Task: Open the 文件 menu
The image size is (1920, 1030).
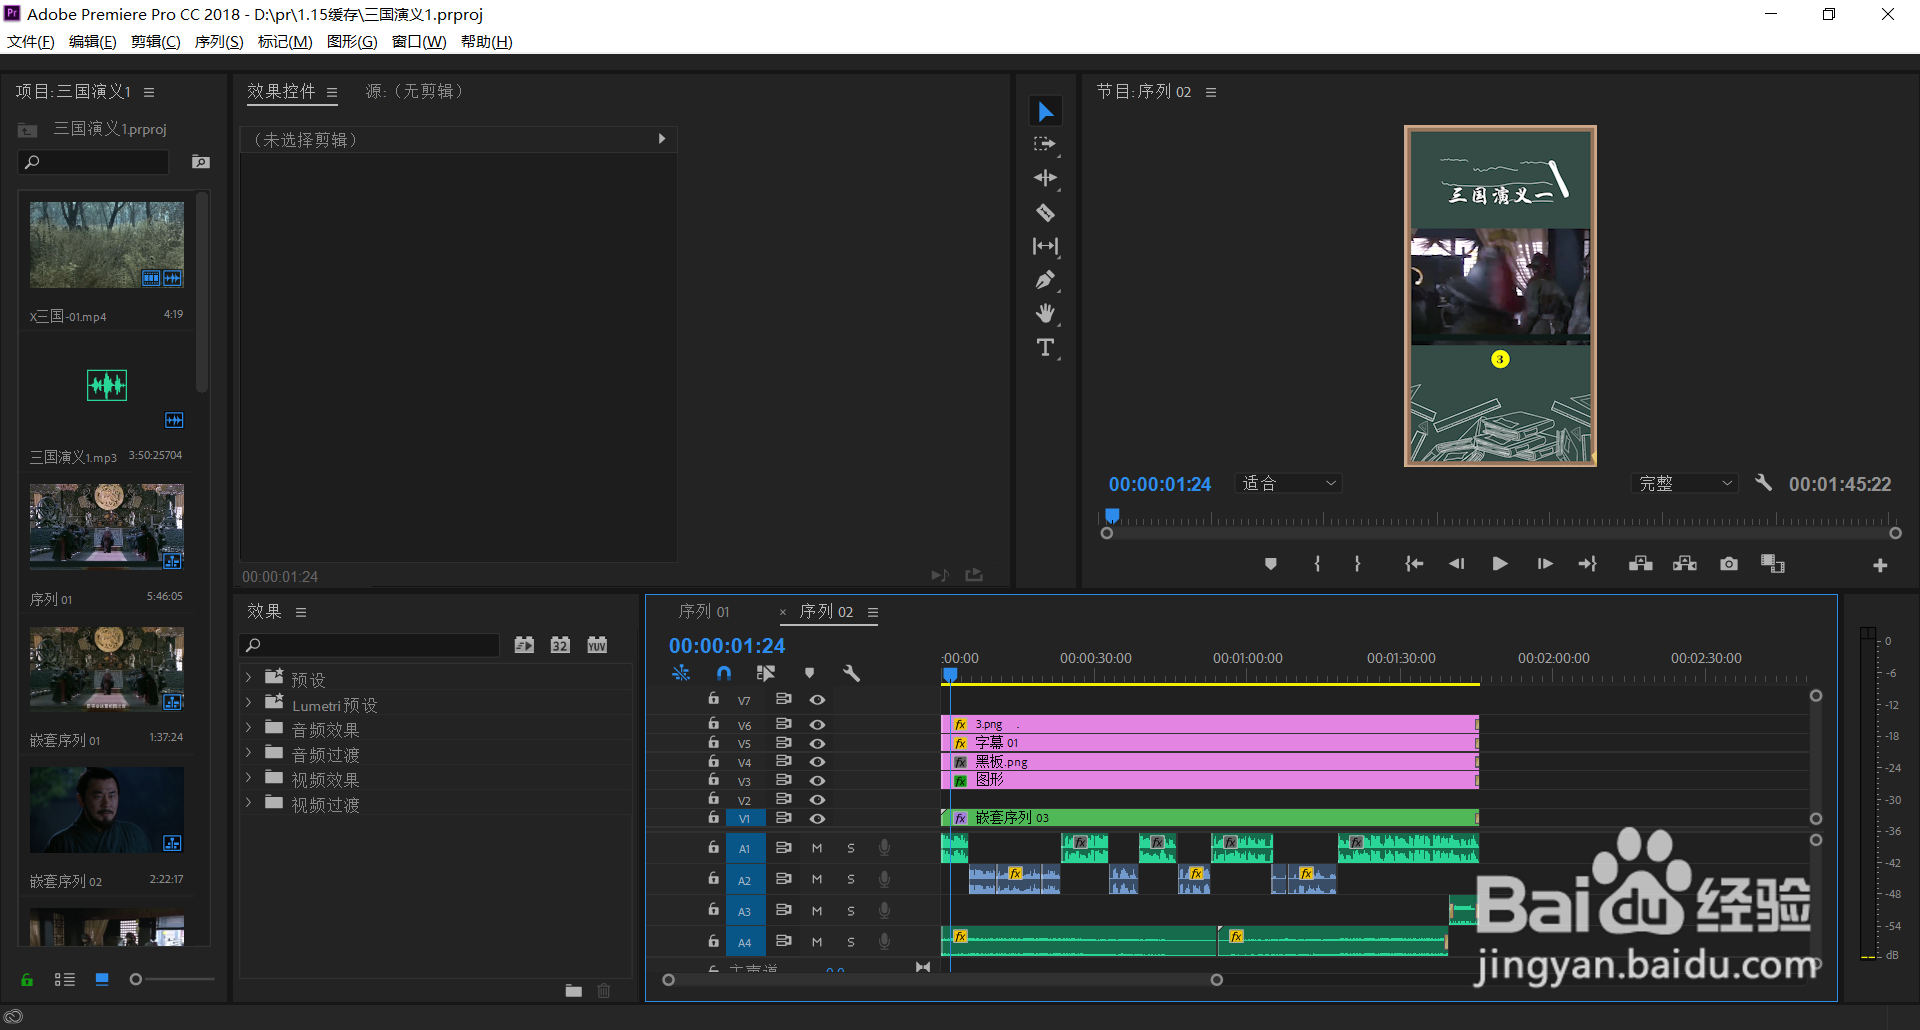Action: click(31, 41)
